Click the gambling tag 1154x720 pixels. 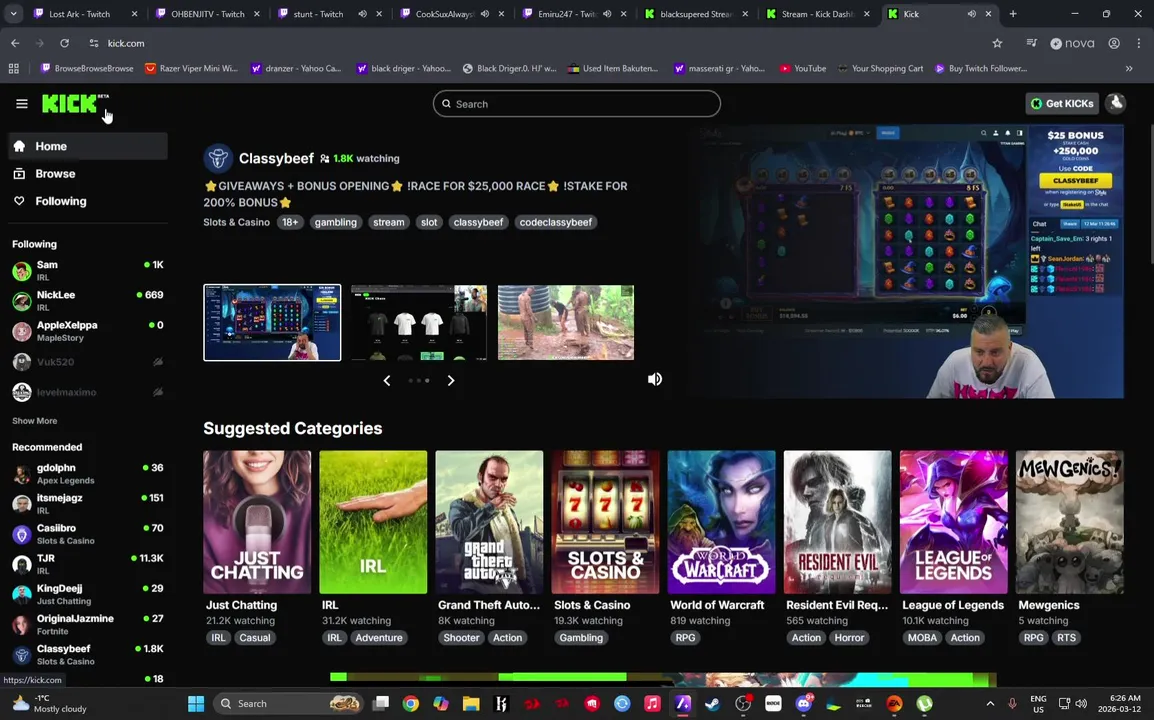pyautogui.click(x=336, y=222)
